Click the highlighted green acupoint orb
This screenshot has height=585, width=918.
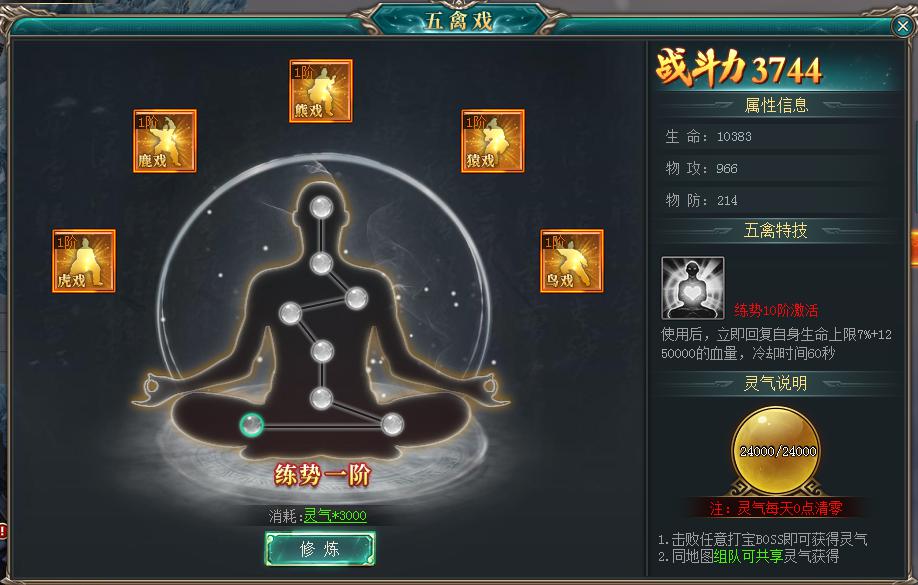[x=252, y=425]
